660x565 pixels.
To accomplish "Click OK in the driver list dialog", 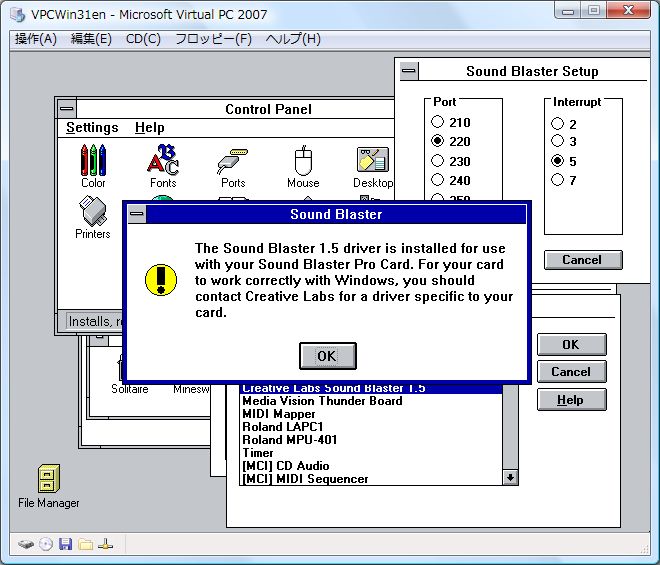I will 572,344.
